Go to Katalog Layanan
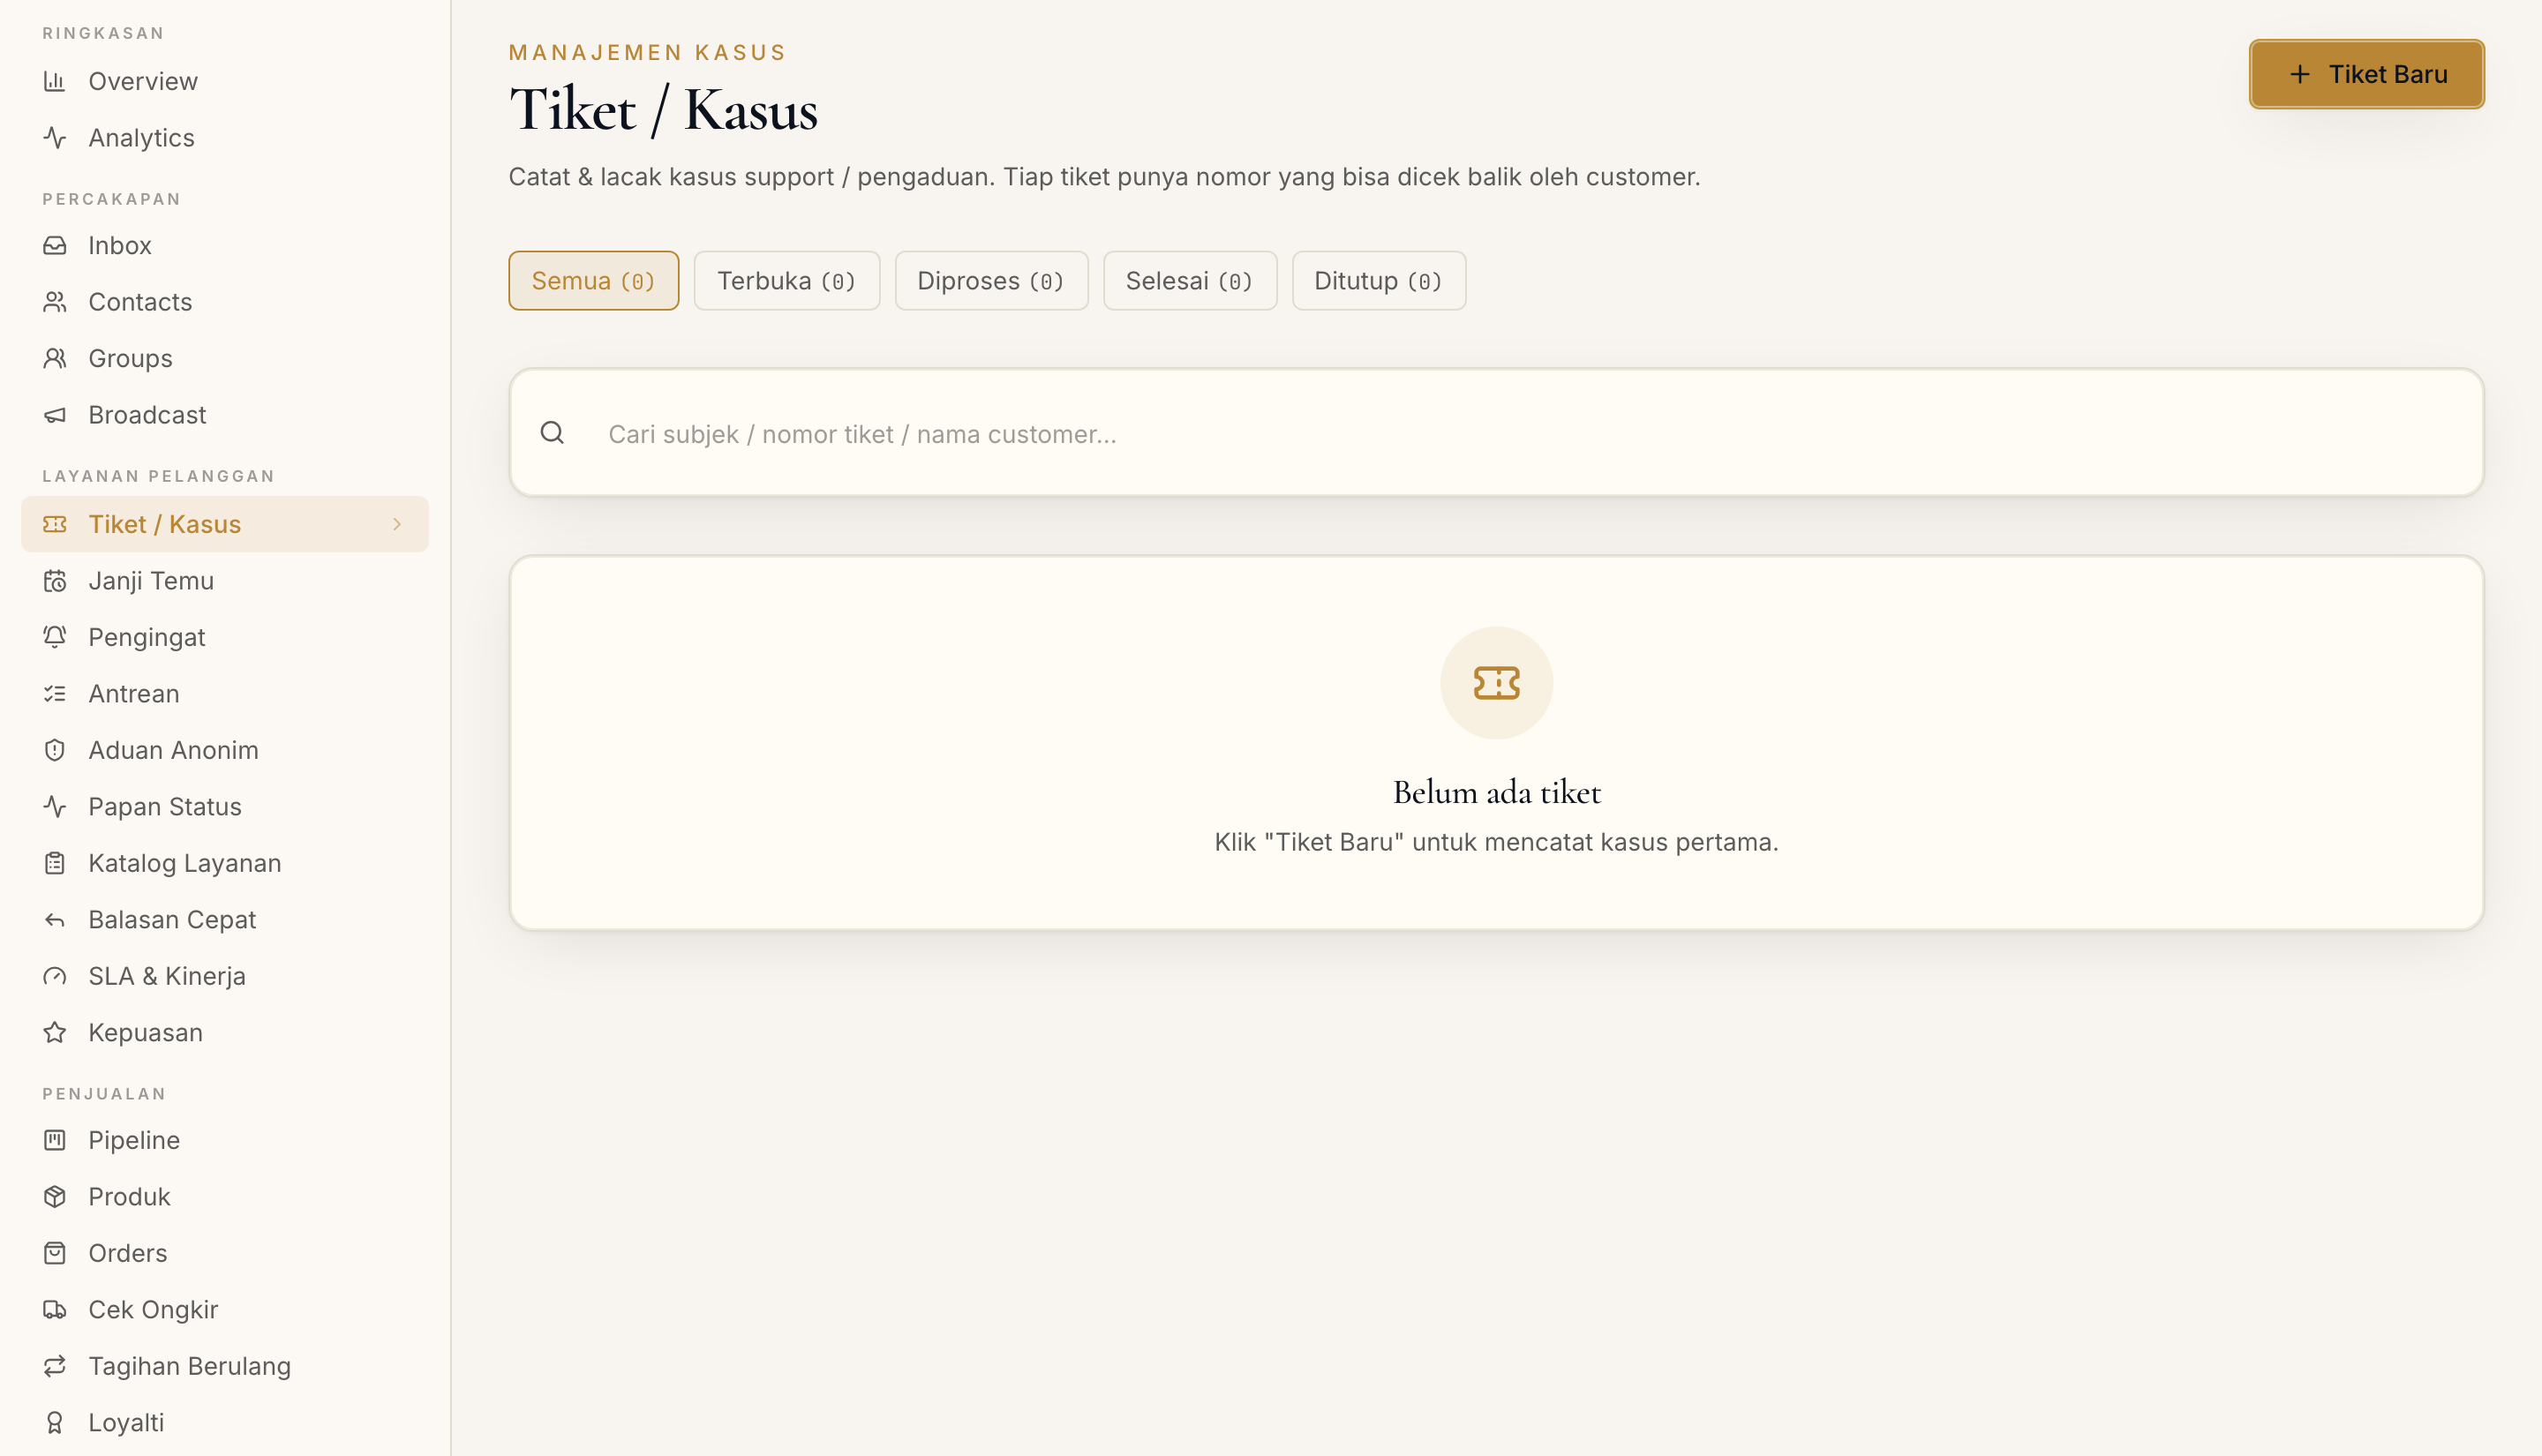 pyautogui.click(x=225, y=863)
